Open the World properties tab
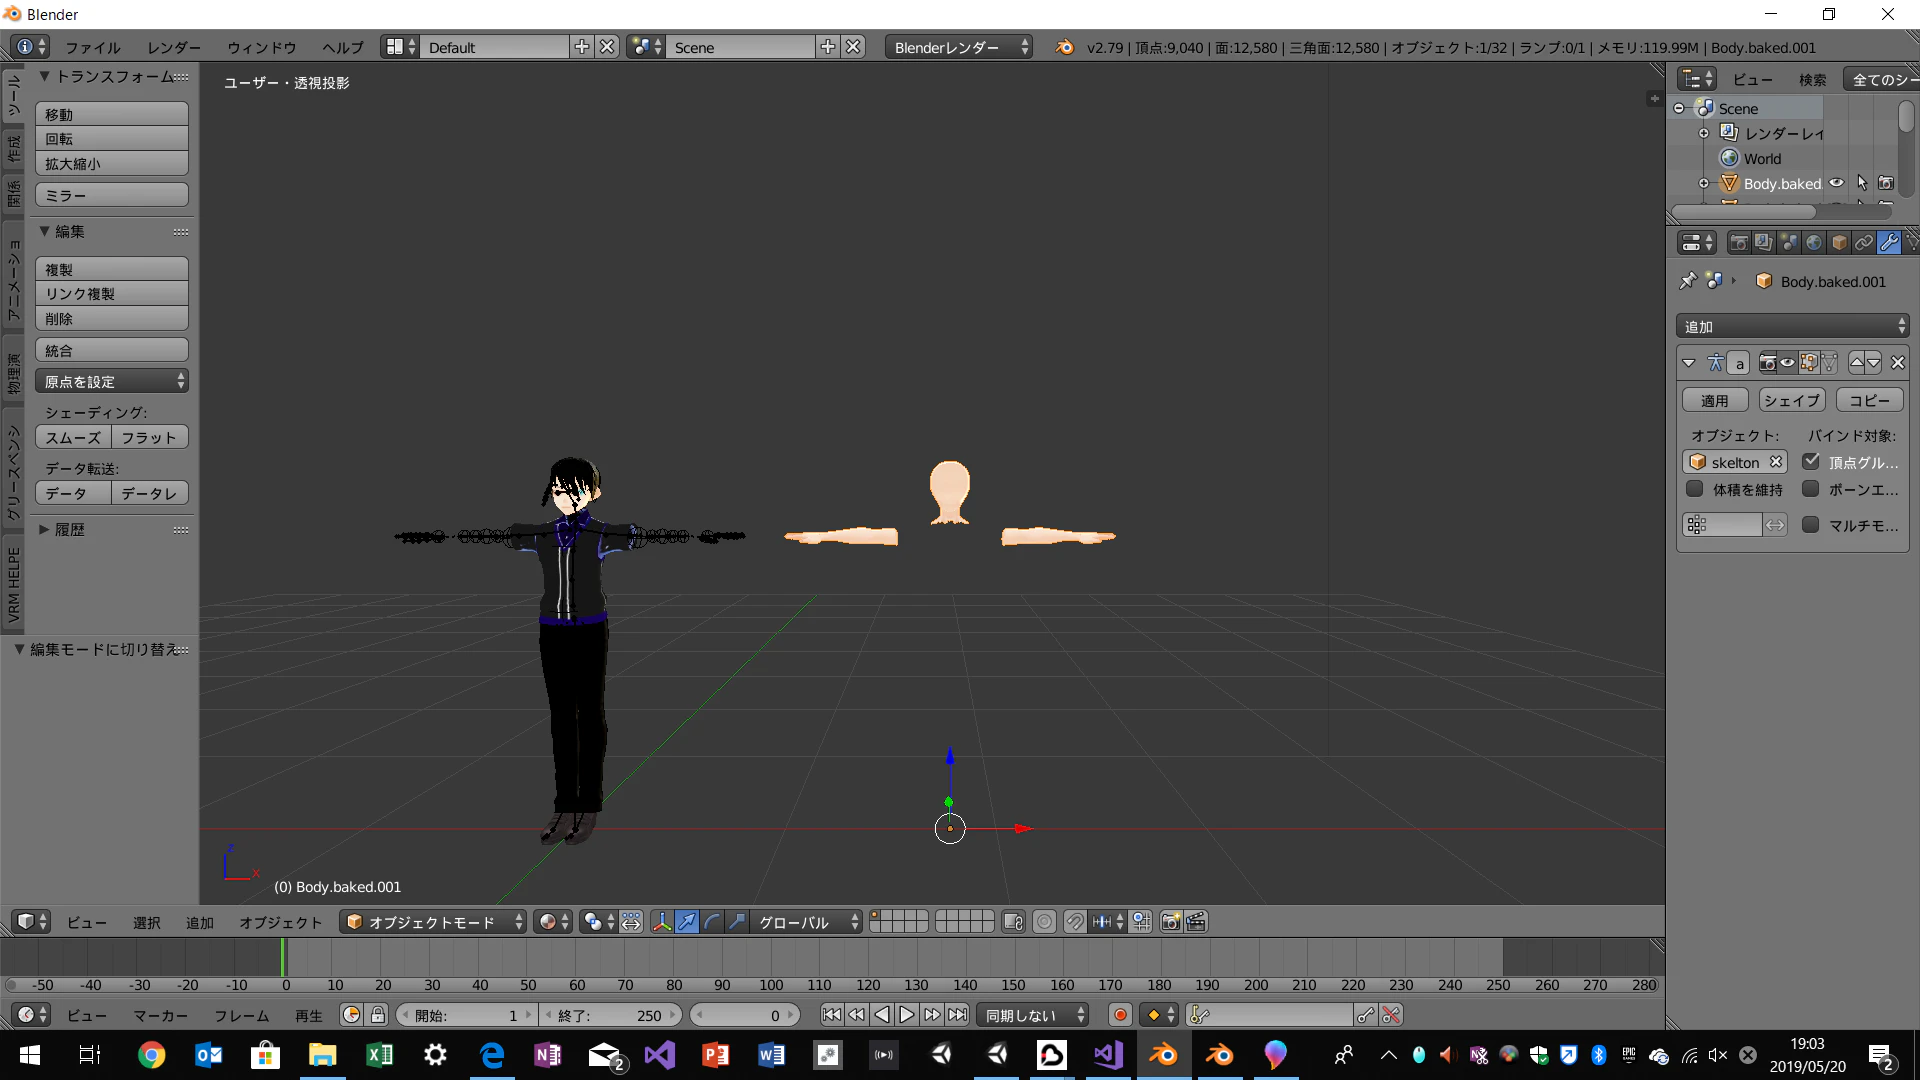 point(1814,243)
